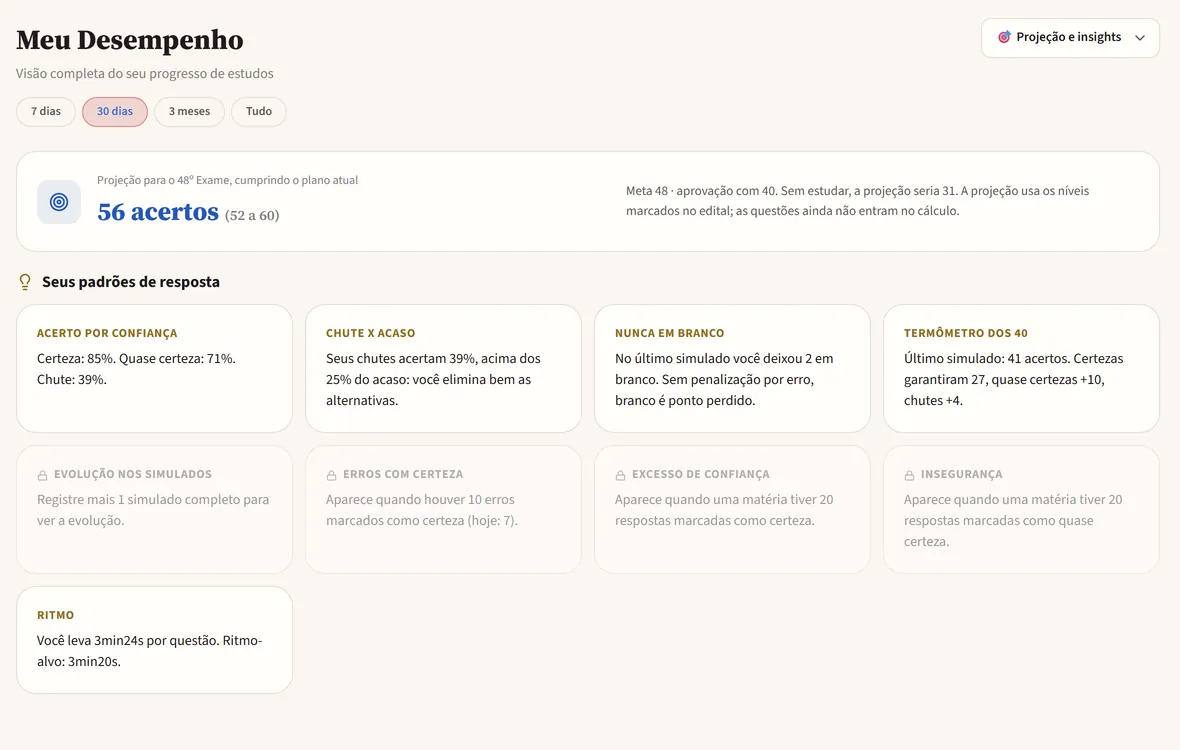Click 'No último simulado você deixou 2' text
The image size is (1180, 750).
(x=724, y=379)
